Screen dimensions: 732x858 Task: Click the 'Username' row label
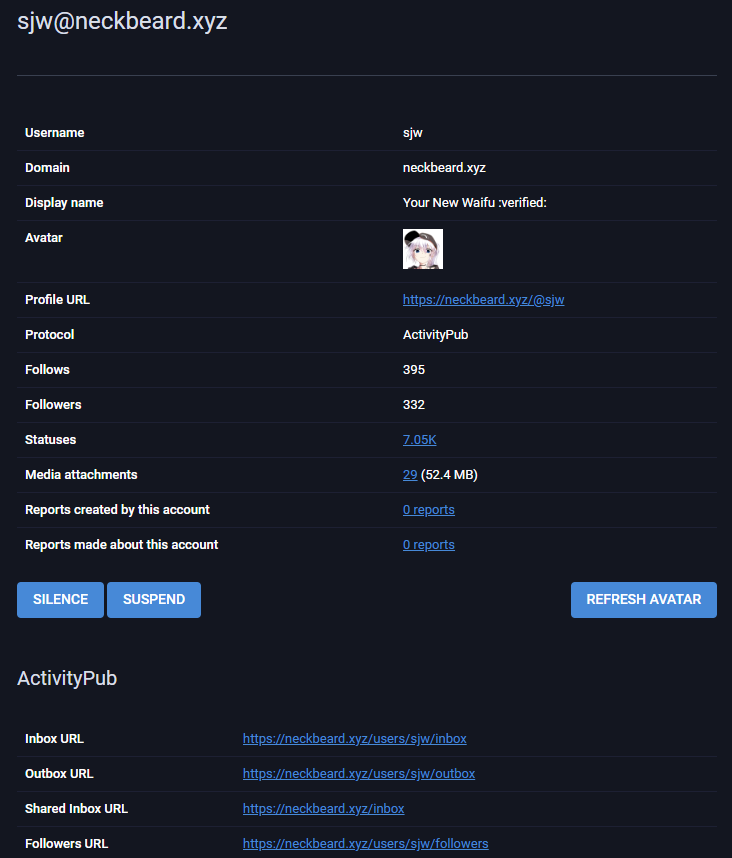[55, 133]
